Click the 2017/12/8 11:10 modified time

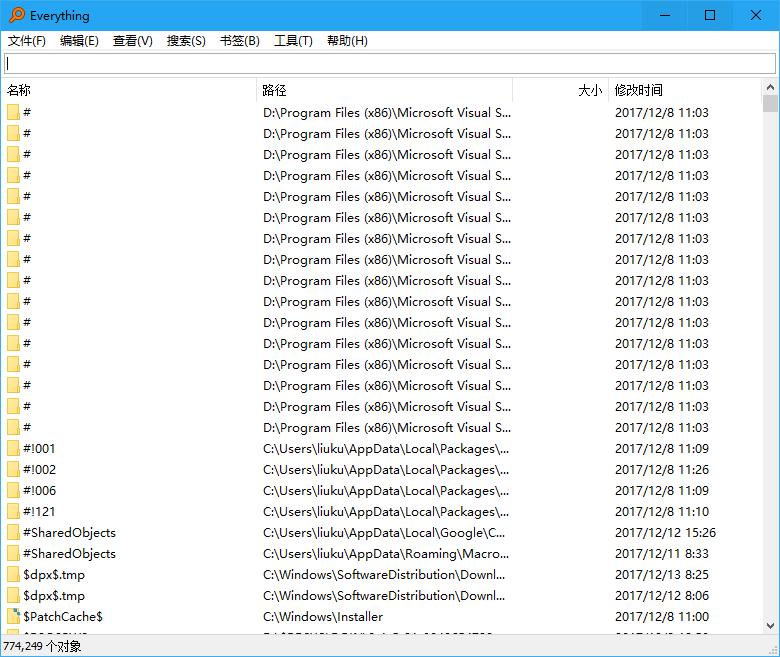pos(662,511)
